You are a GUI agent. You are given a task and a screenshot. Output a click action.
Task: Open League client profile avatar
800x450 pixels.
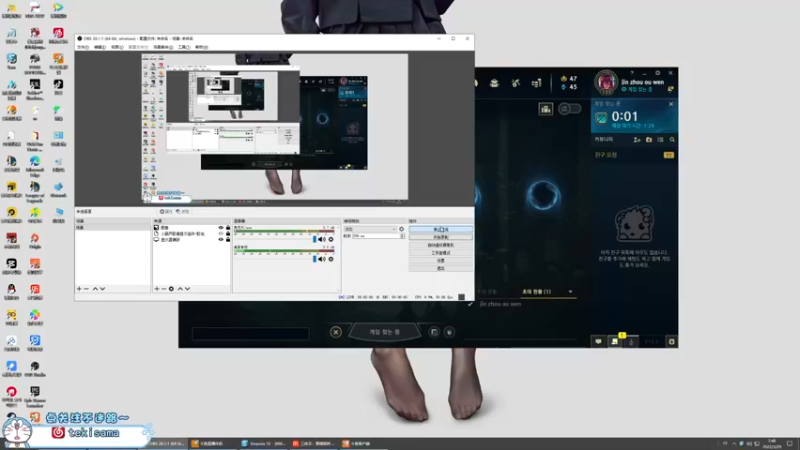point(606,82)
